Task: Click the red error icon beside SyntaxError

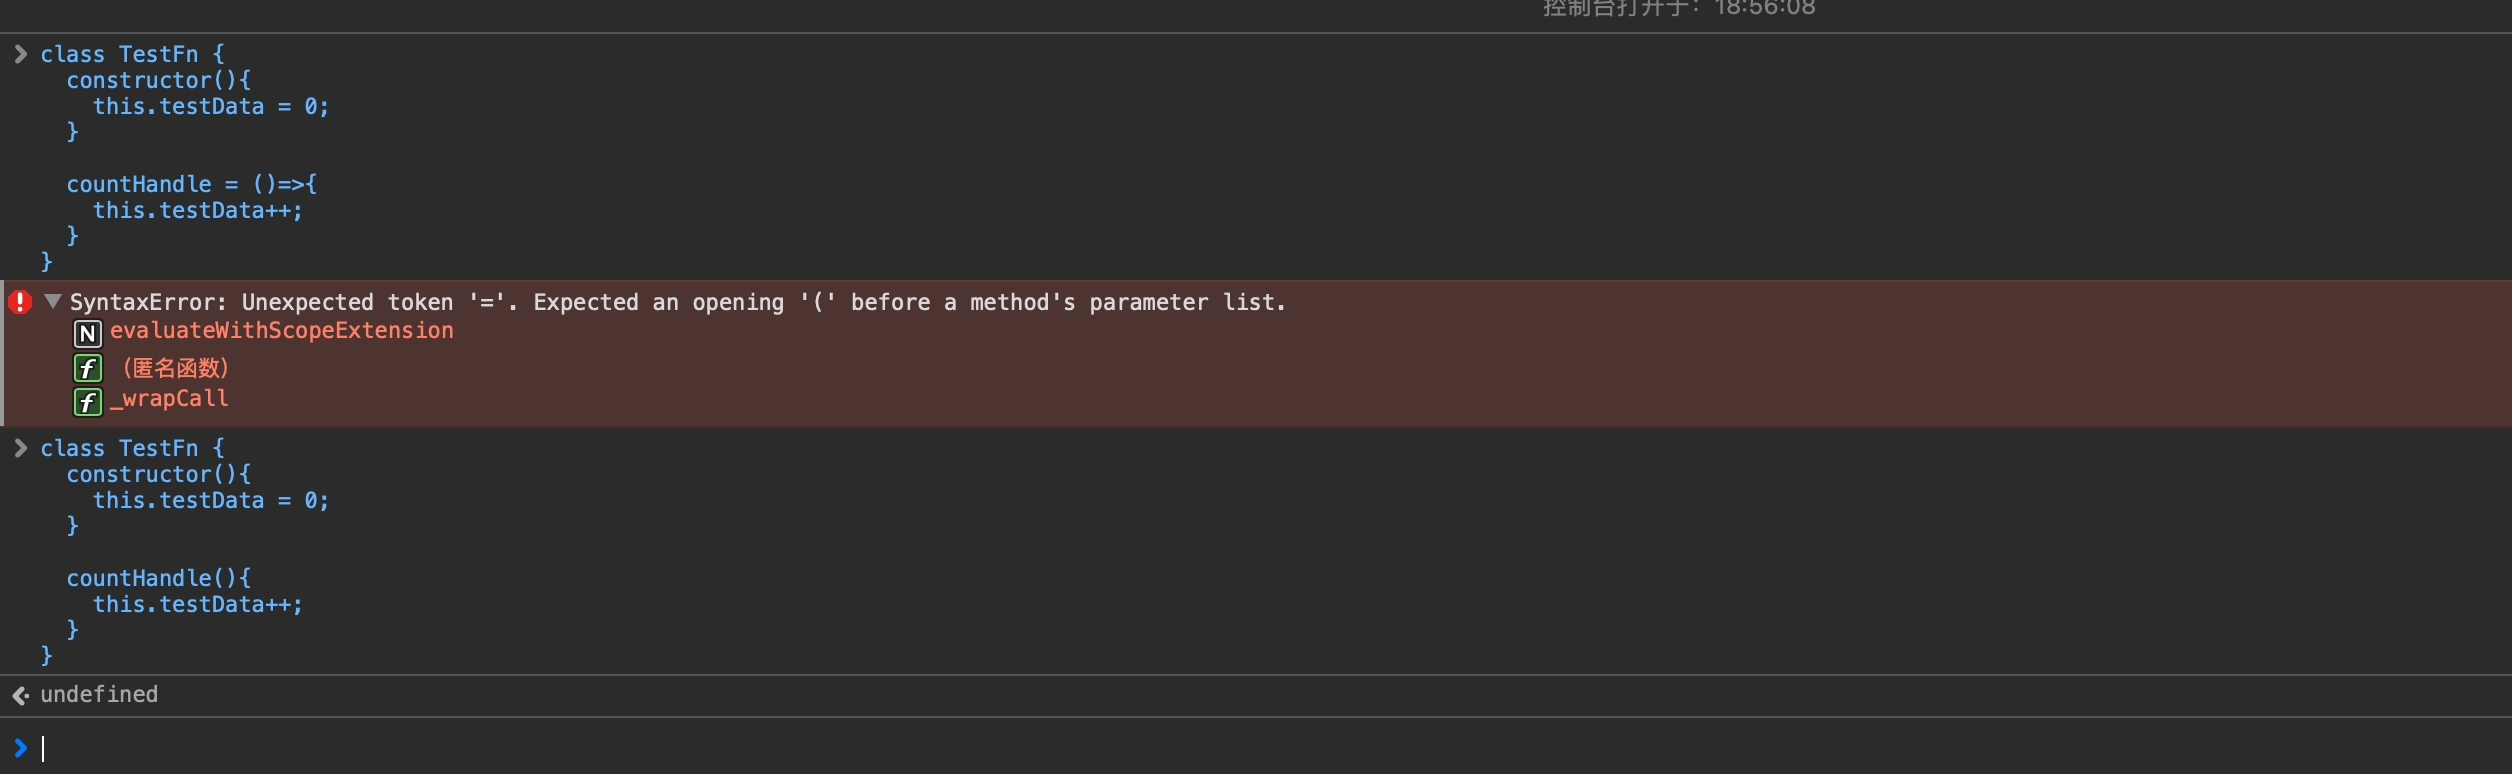Action: pyautogui.click(x=20, y=302)
